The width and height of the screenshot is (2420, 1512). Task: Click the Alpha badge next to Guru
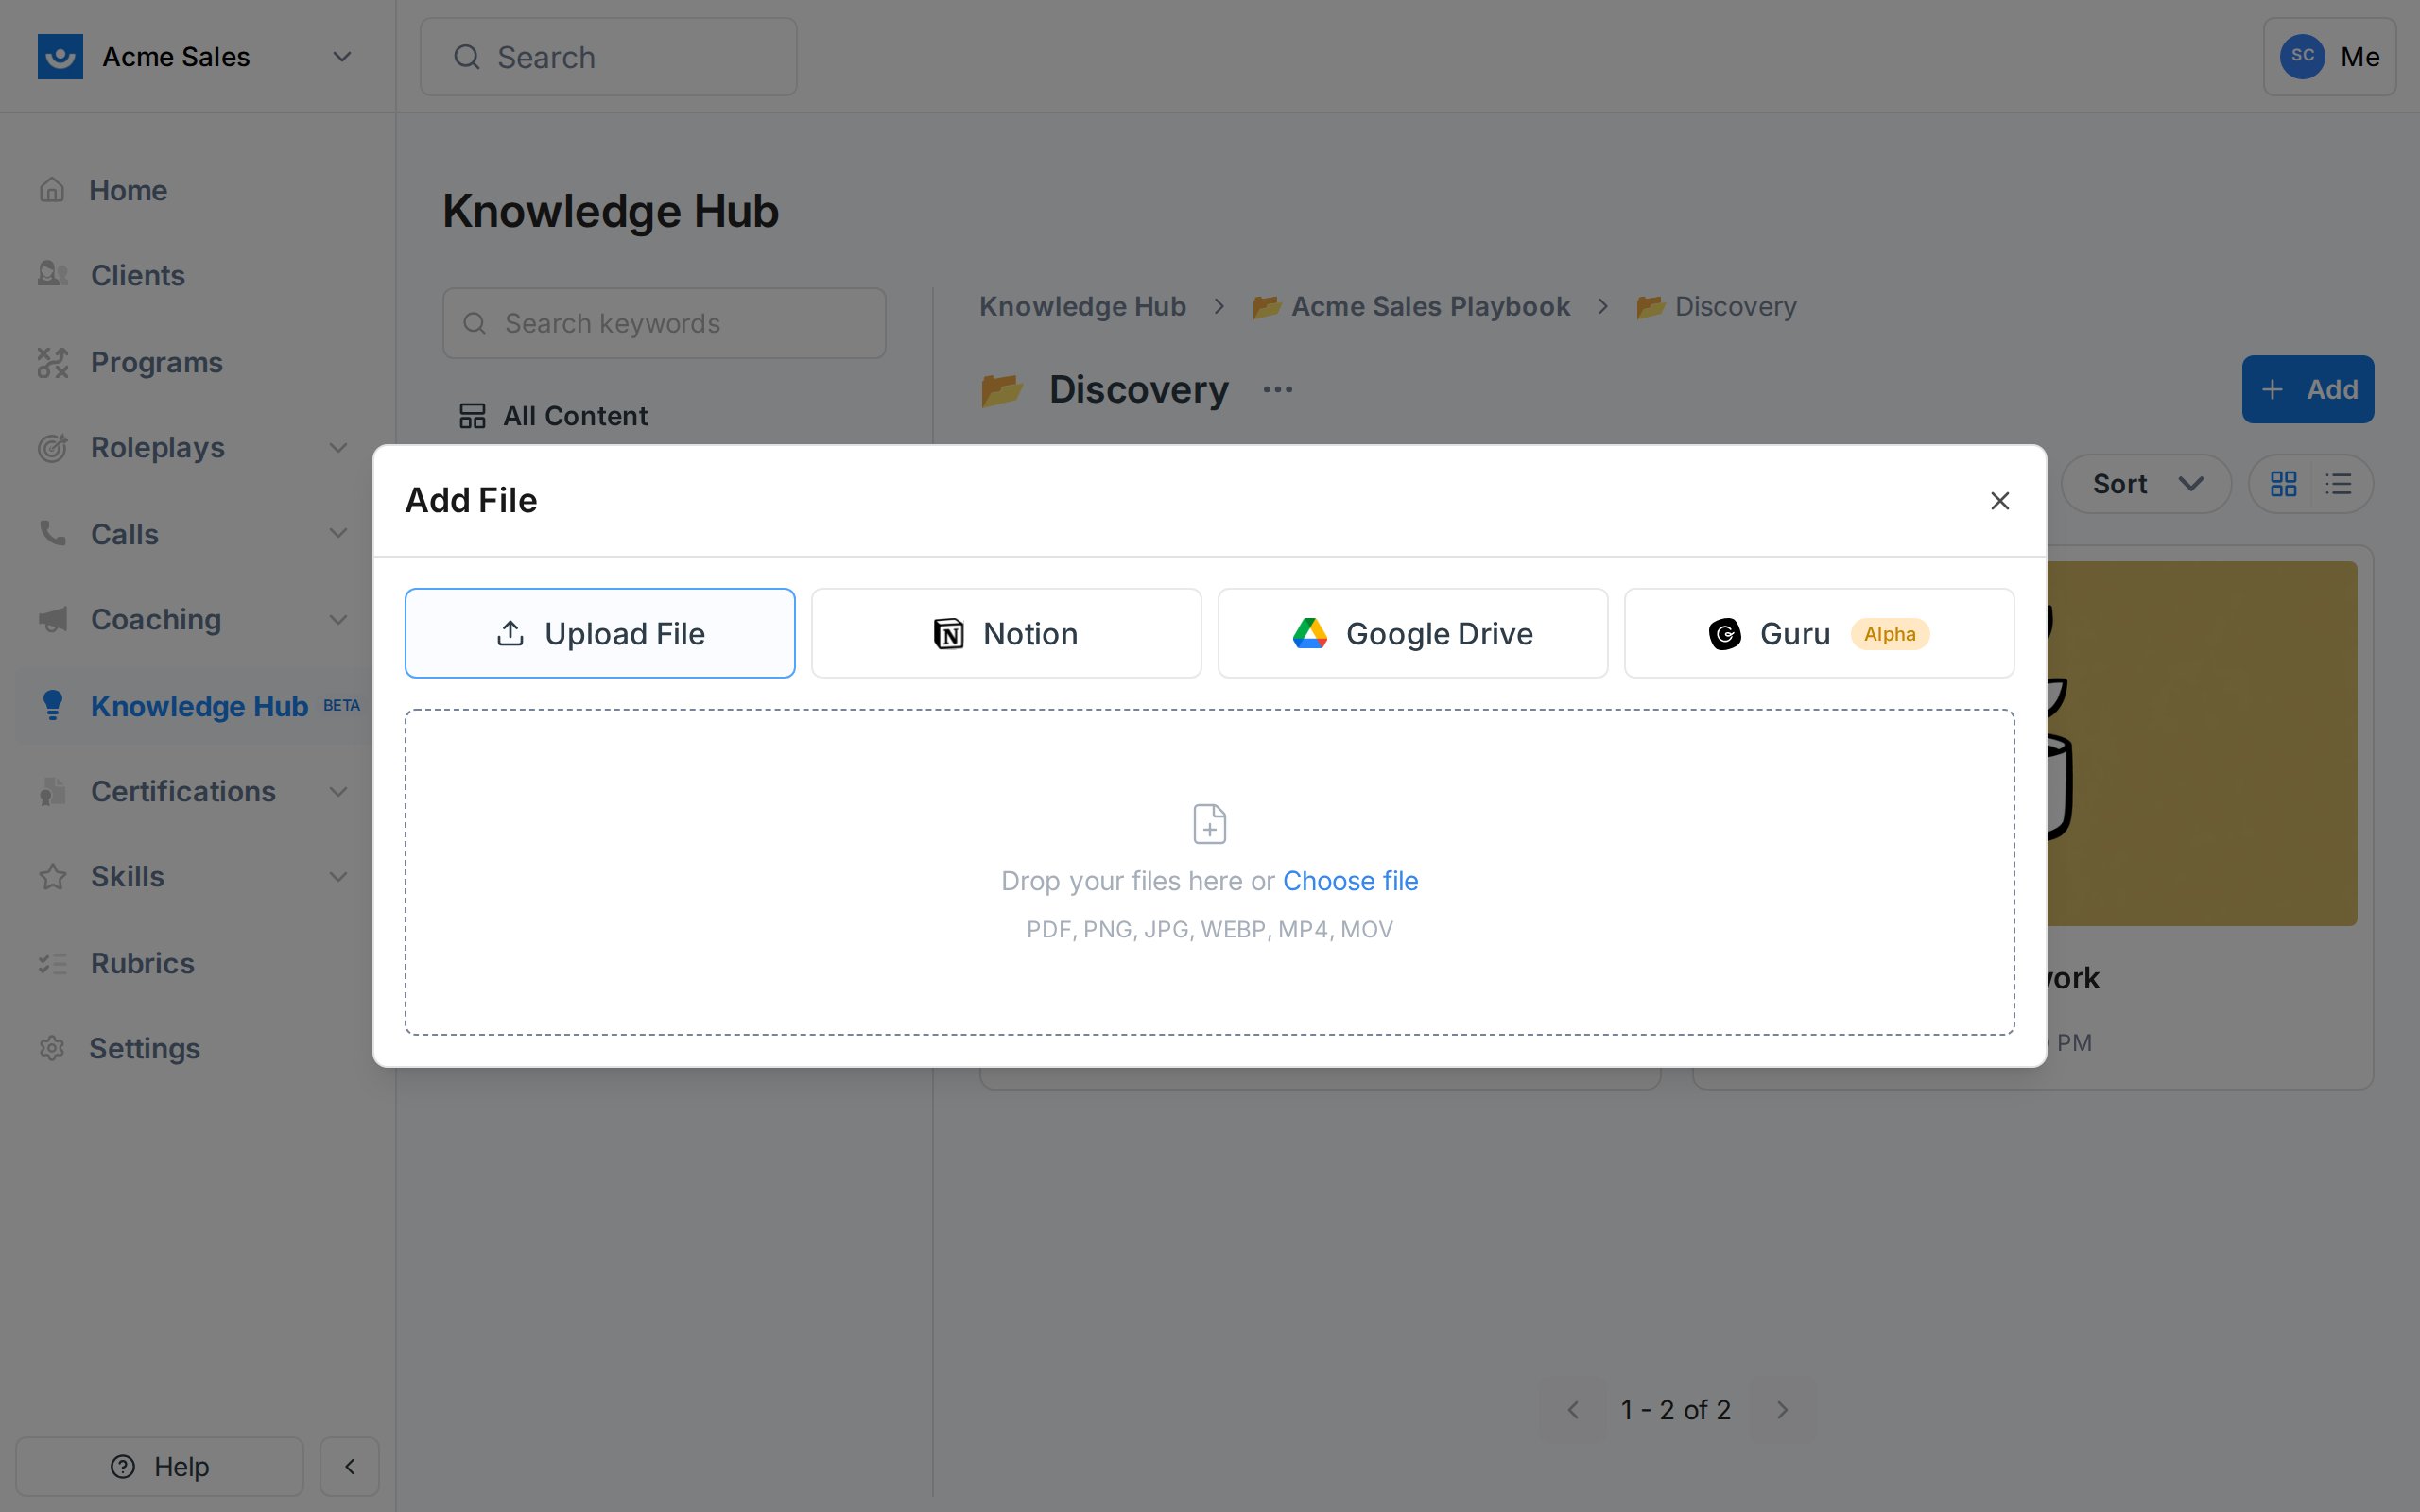[1889, 634]
